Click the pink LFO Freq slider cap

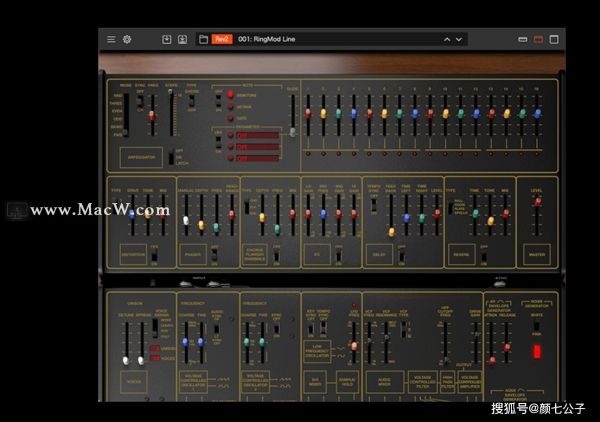(354, 346)
